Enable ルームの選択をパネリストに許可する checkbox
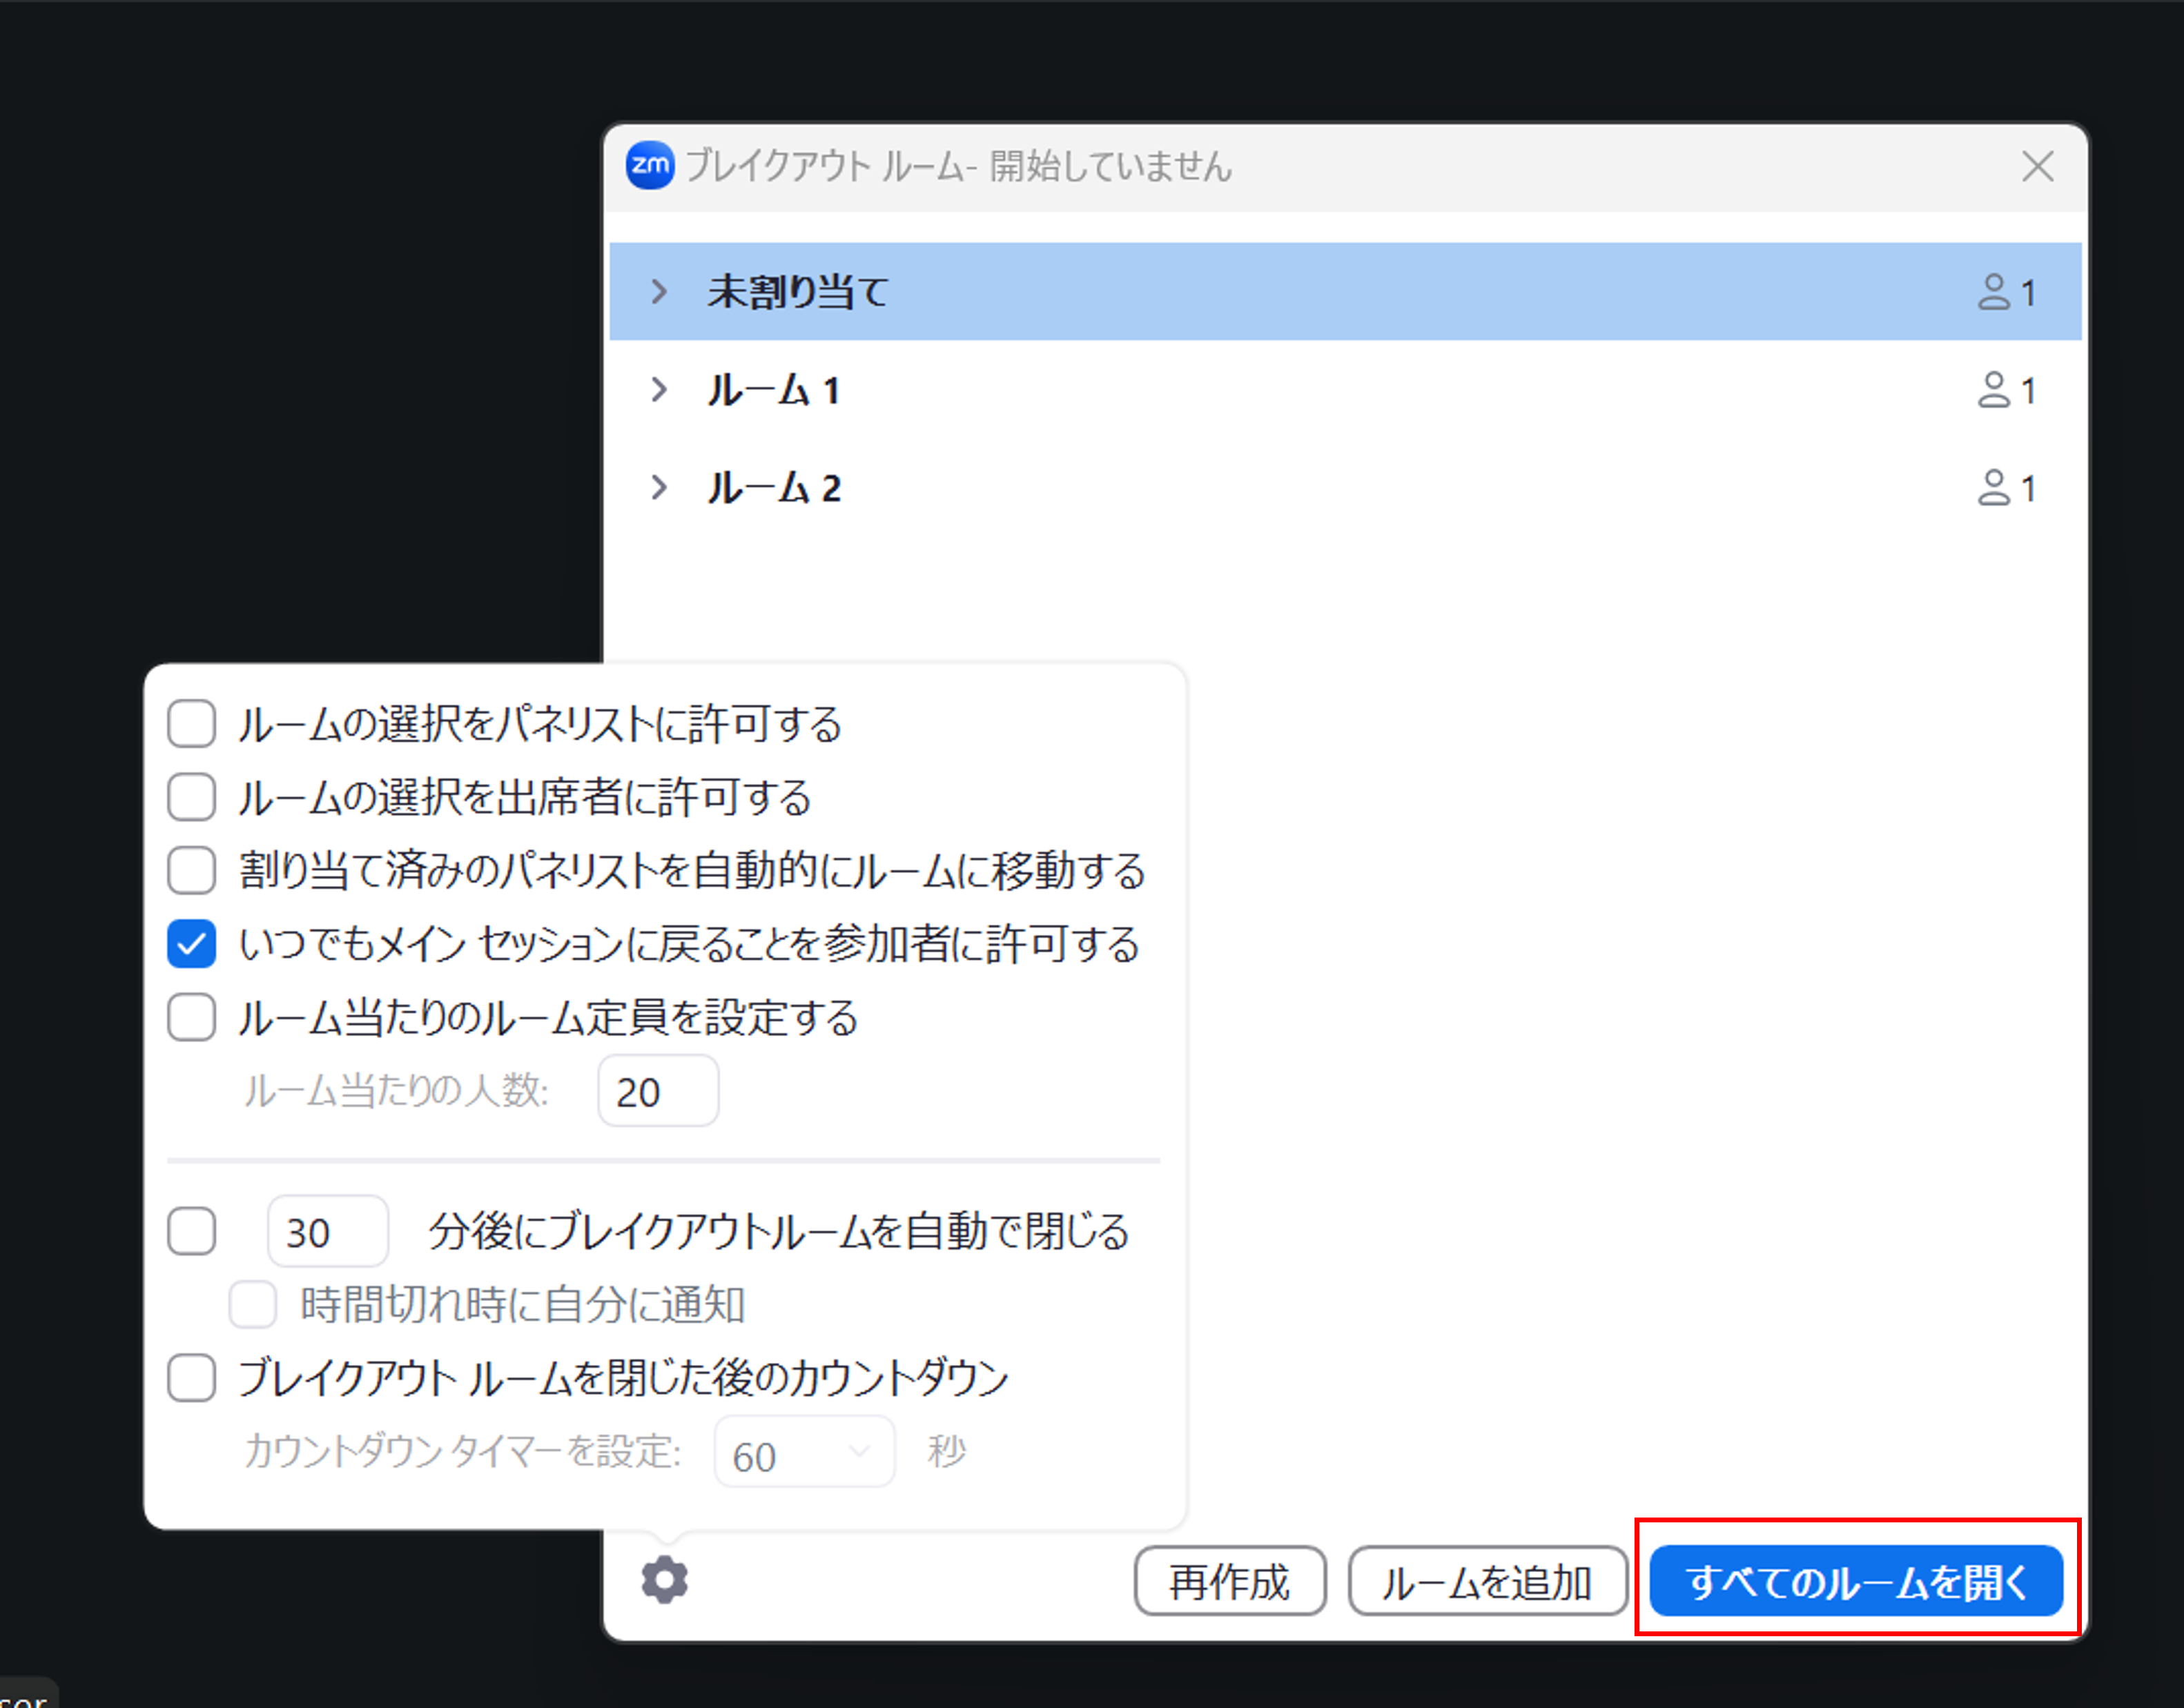 pyautogui.click(x=191, y=723)
